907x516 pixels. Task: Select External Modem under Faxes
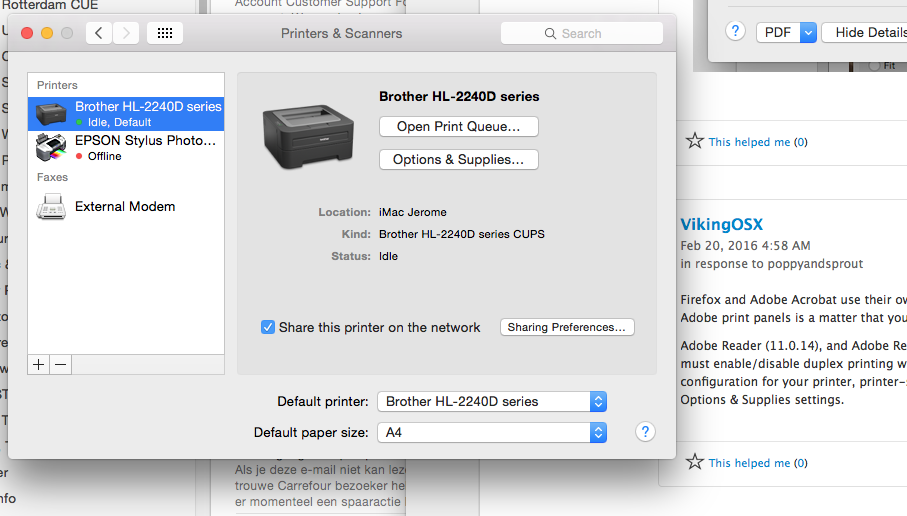pos(126,207)
